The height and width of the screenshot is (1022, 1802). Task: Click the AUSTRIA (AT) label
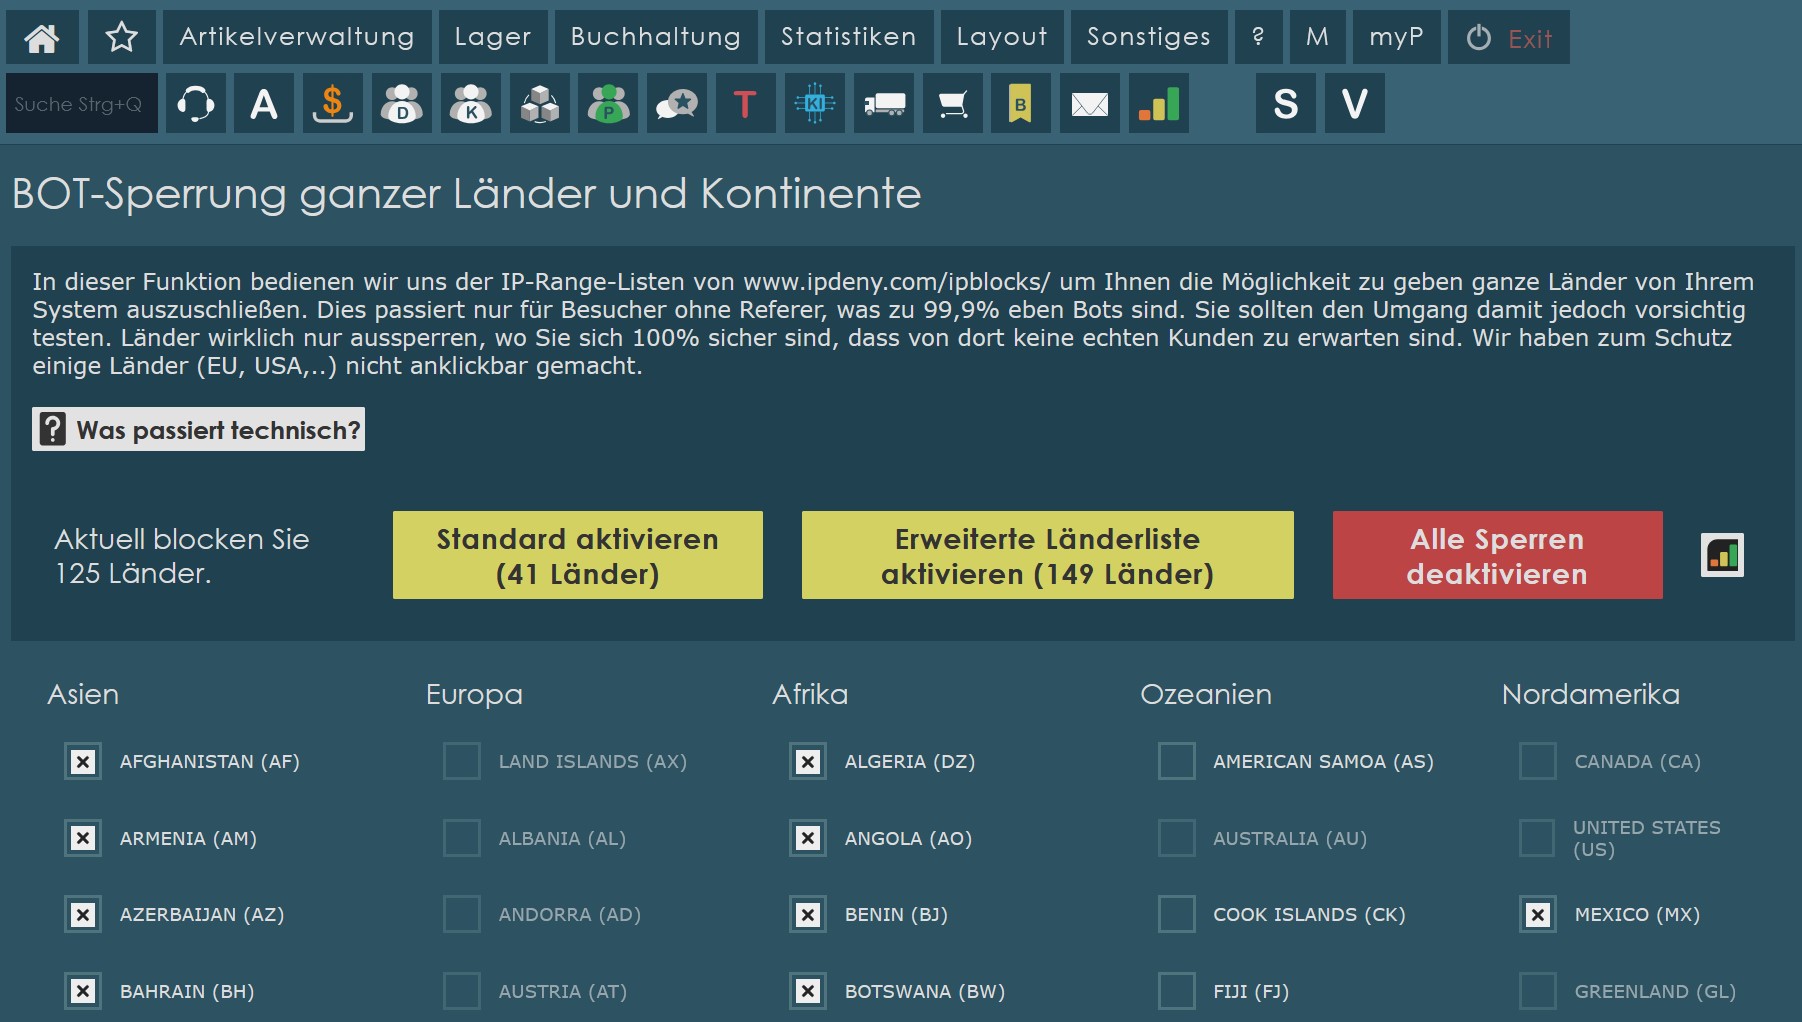pyautogui.click(x=563, y=991)
